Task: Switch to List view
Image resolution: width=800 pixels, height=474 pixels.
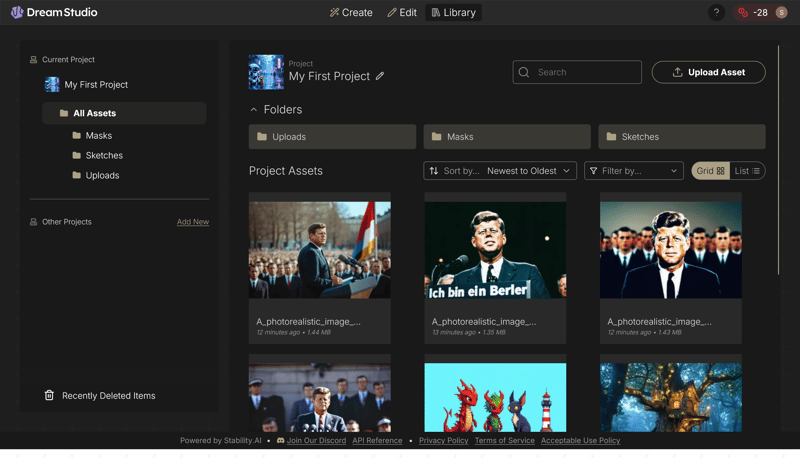Action: point(747,171)
